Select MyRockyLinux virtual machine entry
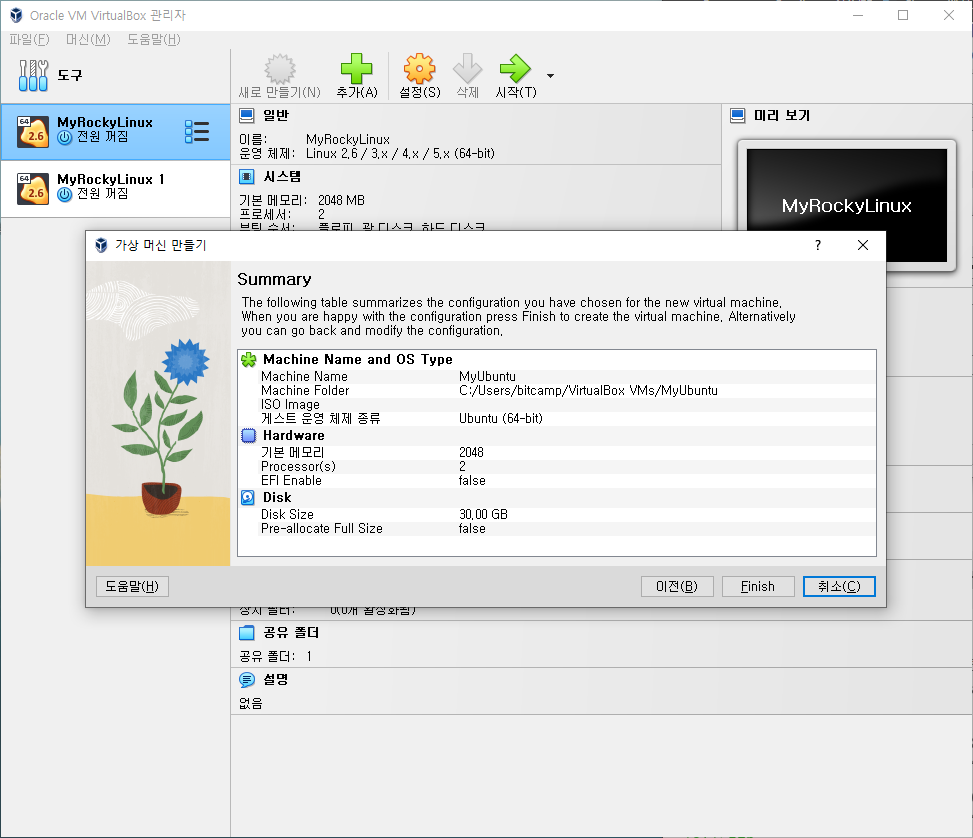Screen dimensions: 973x838 click(x=115, y=132)
